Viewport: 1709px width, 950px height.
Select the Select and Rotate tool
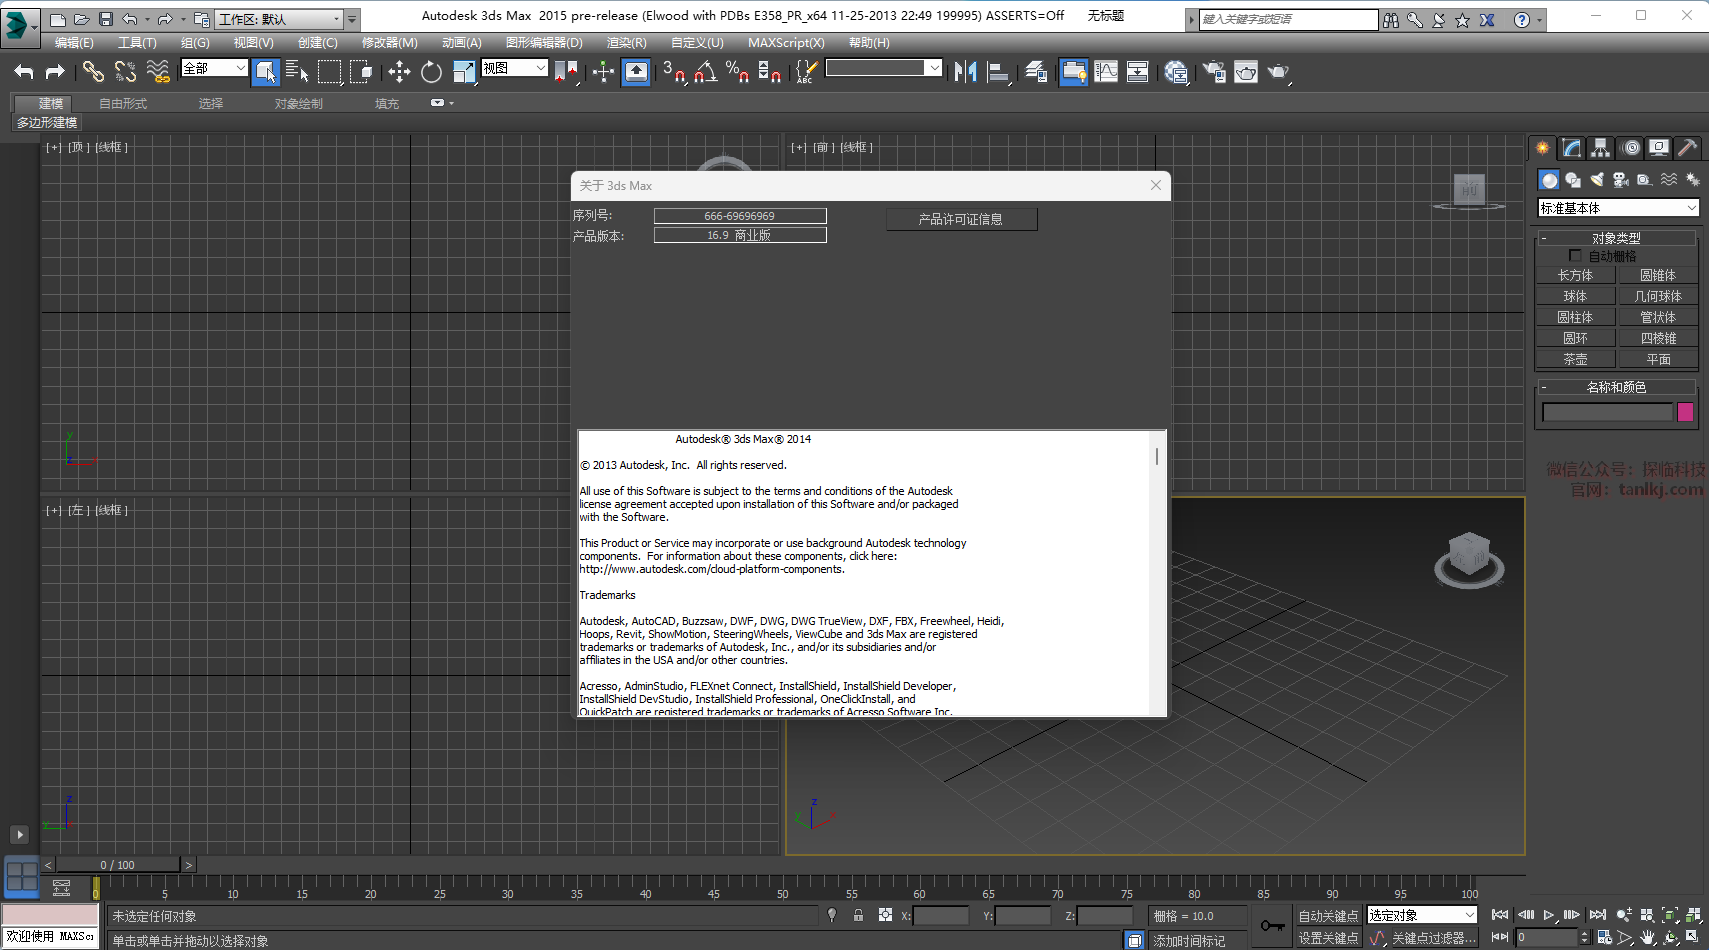coord(431,71)
